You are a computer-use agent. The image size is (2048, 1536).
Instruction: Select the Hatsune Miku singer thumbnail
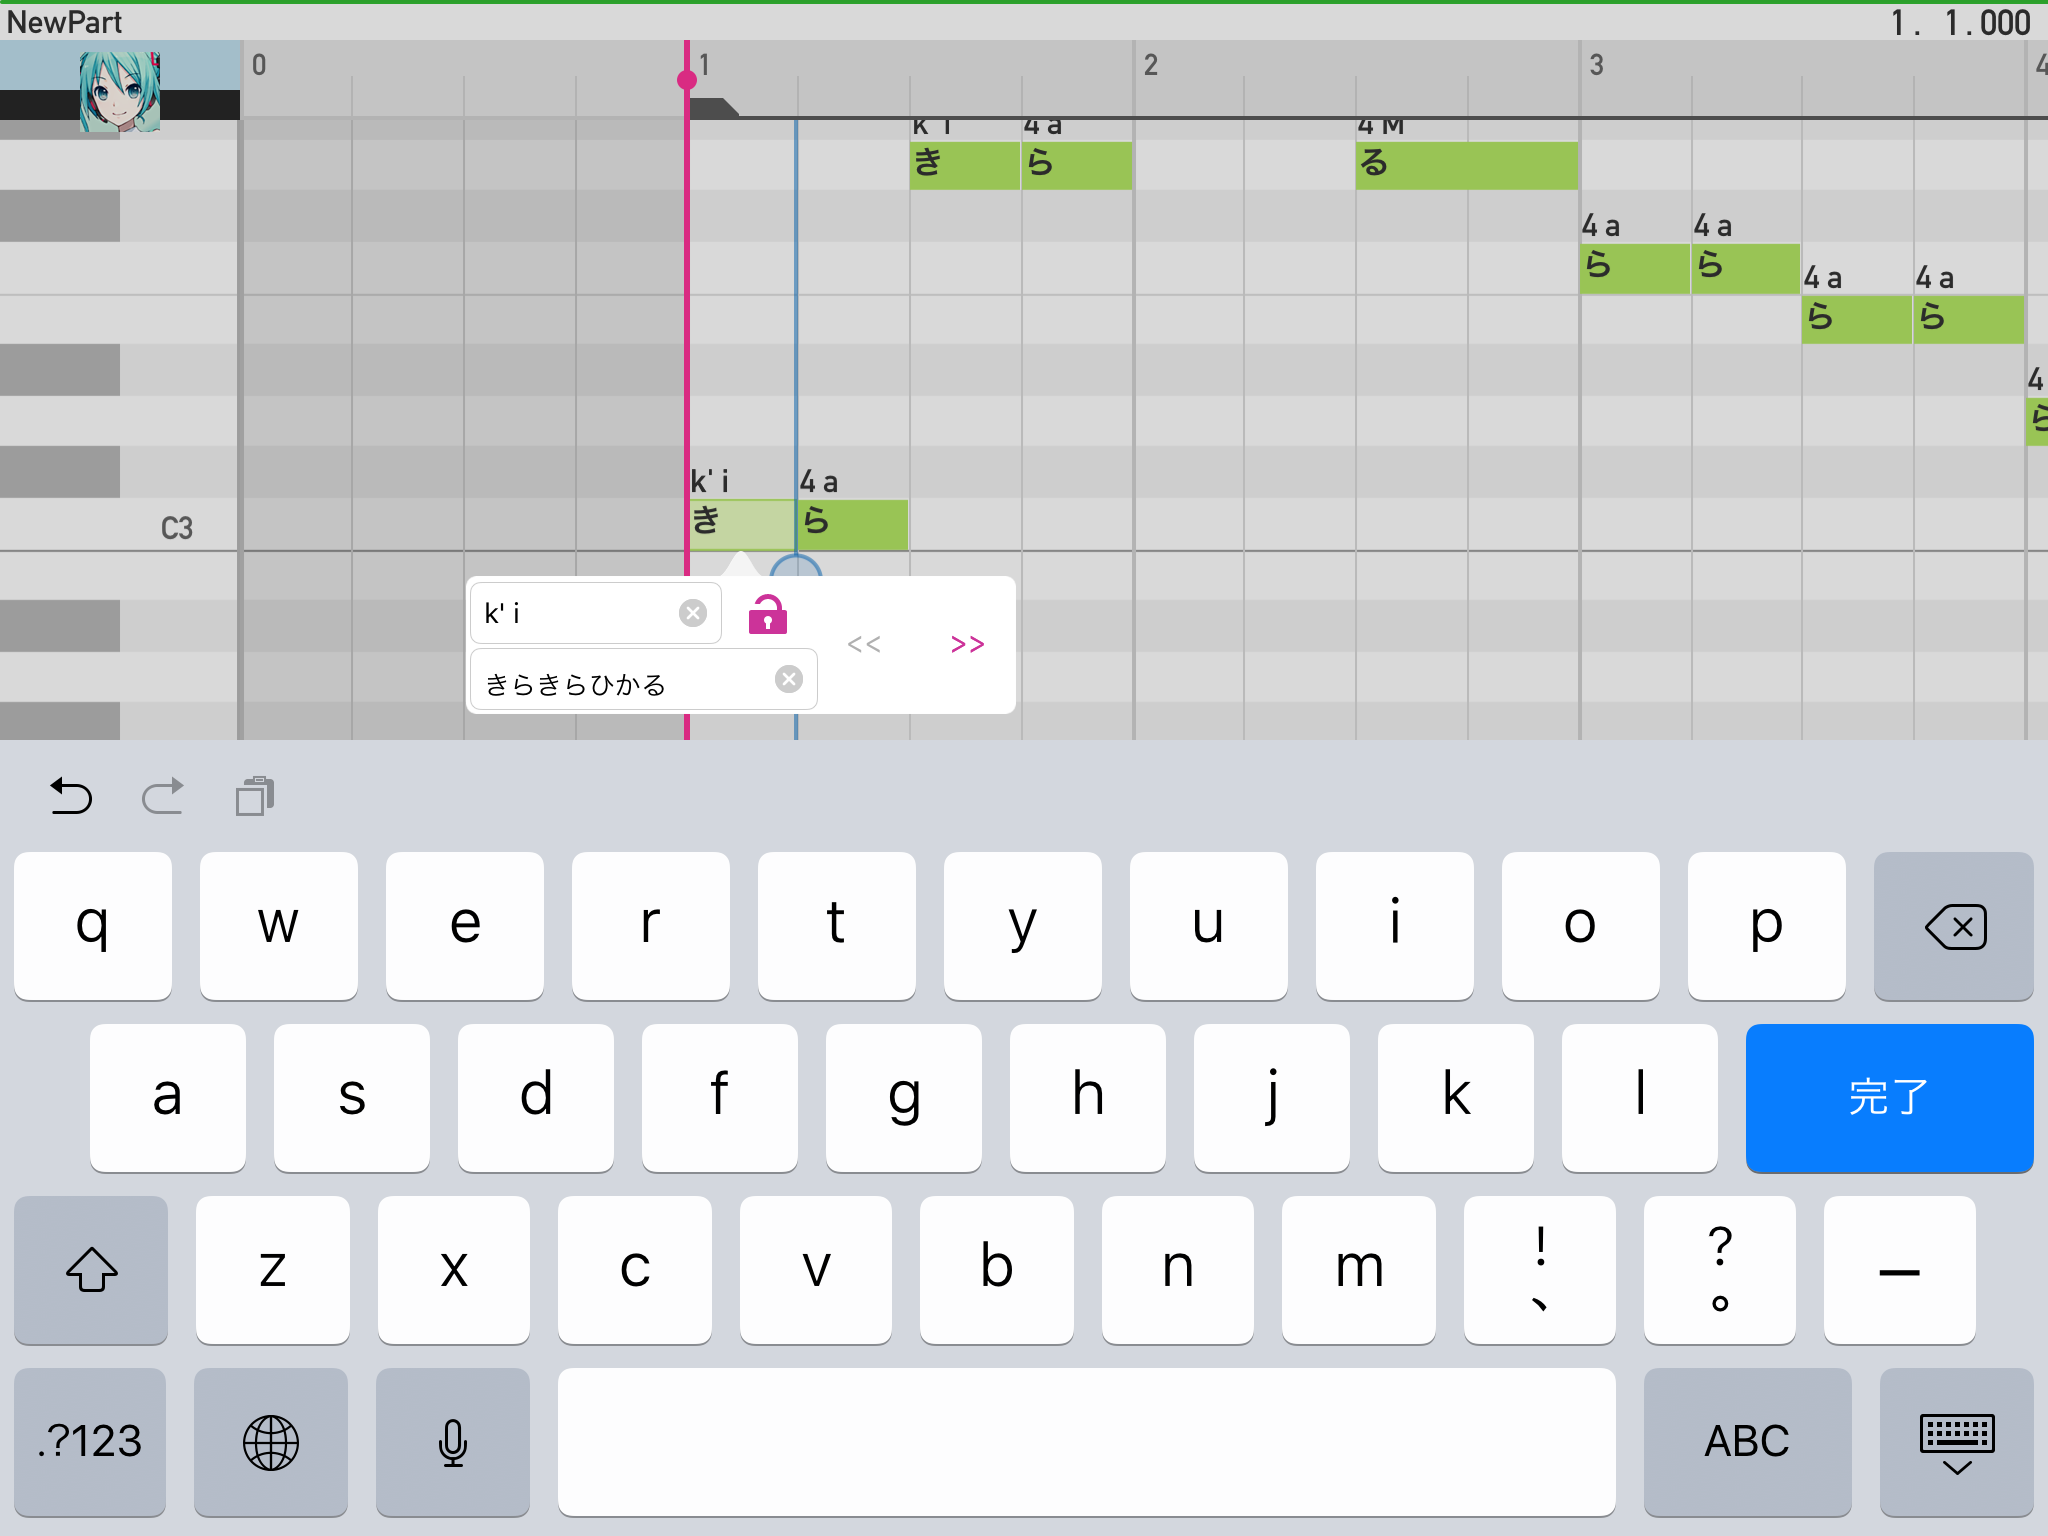(120, 91)
